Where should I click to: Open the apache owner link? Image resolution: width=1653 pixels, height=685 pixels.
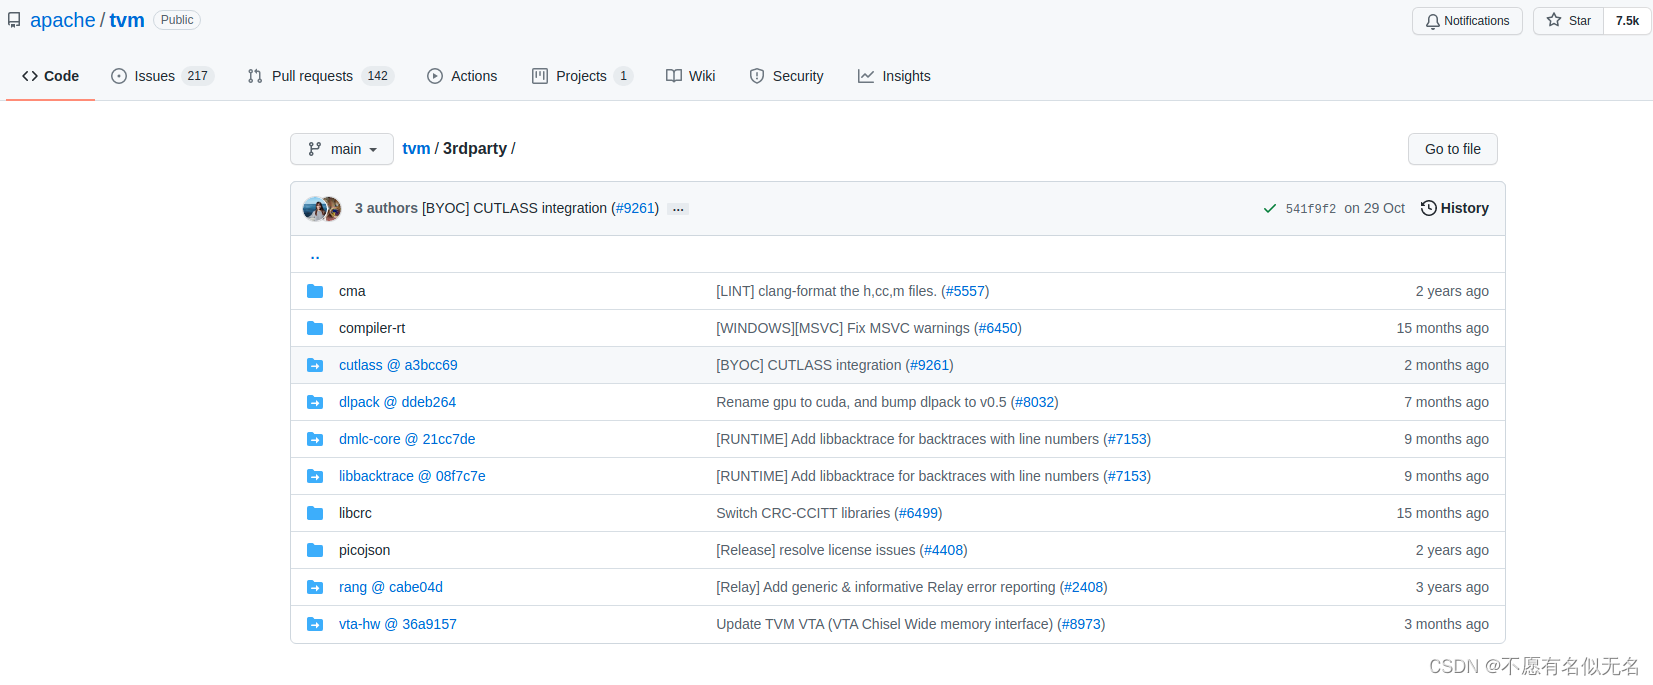pos(63,20)
